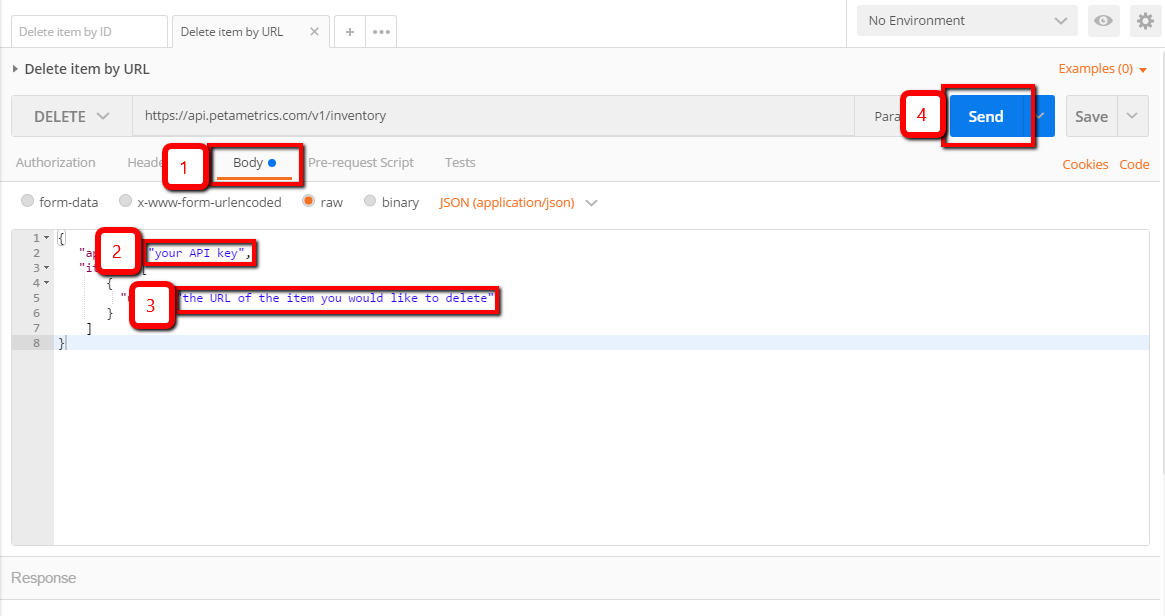Send the request
Viewport: 1165px width, 616px height.
pos(986,117)
